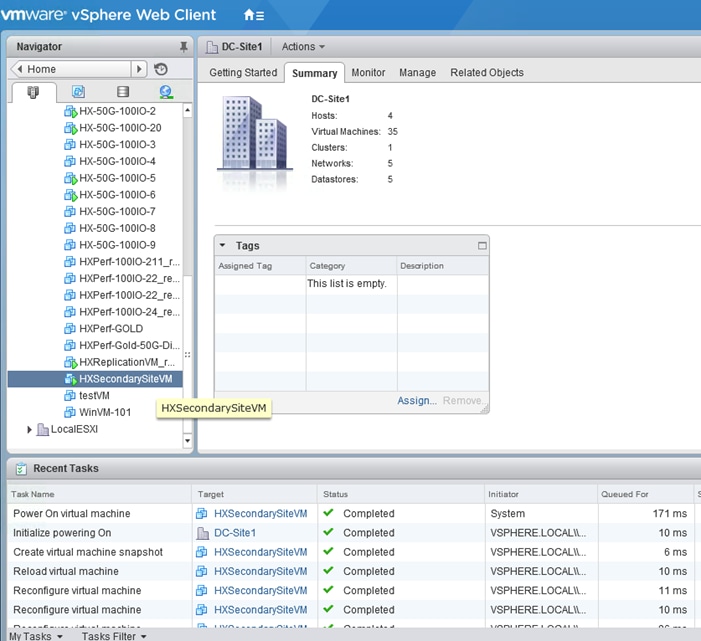Click the powered-on icon of HX-50G-100IO-6

pos(70,195)
